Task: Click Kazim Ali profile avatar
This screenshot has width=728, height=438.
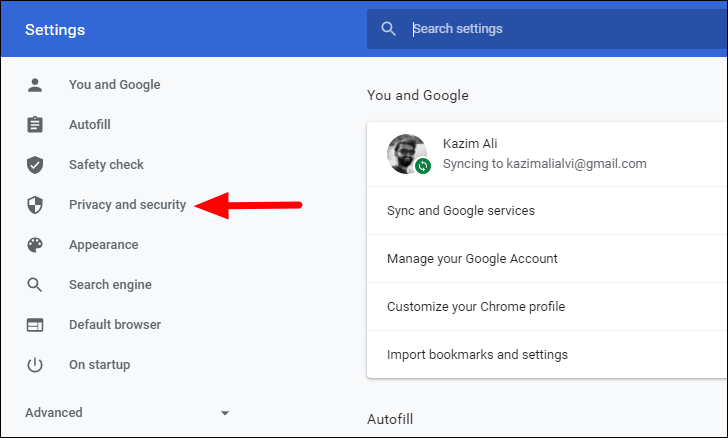Action: (407, 154)
